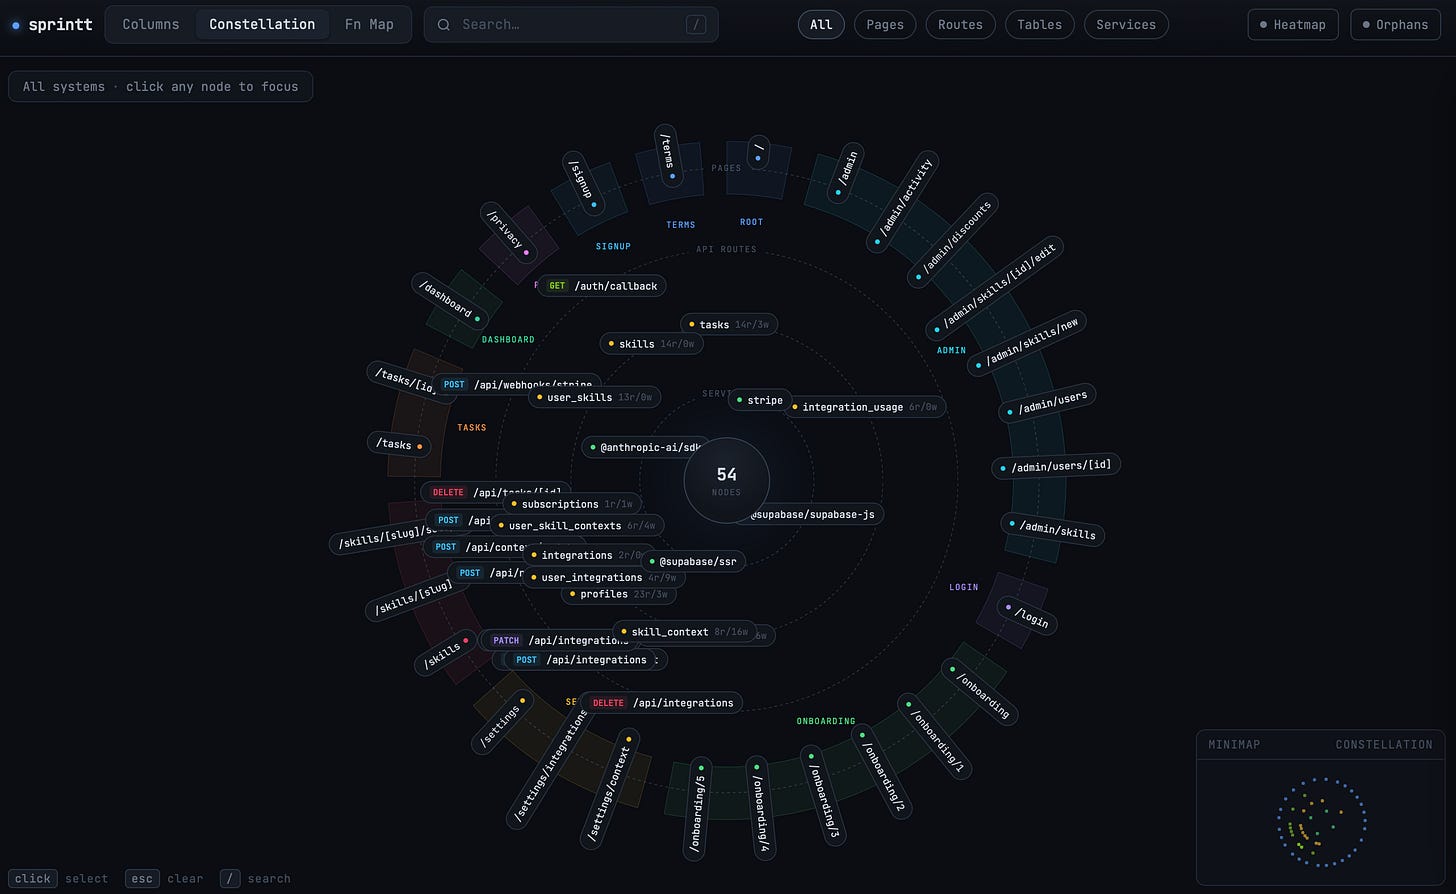Filter by Tables

[x=1040, y=24]
